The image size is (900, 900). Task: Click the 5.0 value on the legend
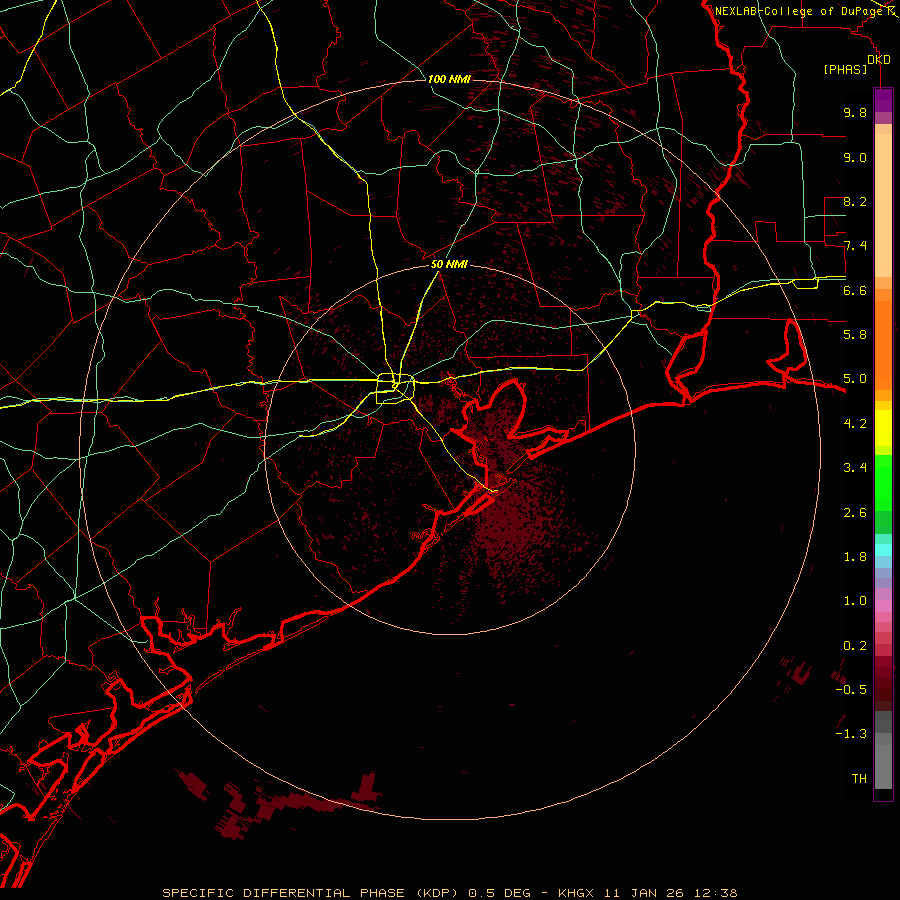(x=855, y=379)
